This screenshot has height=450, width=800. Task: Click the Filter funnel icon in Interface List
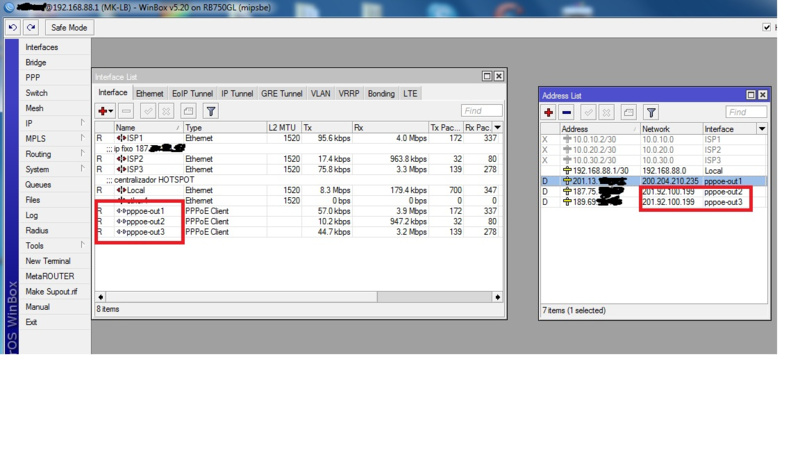click(x=211, y=111)
